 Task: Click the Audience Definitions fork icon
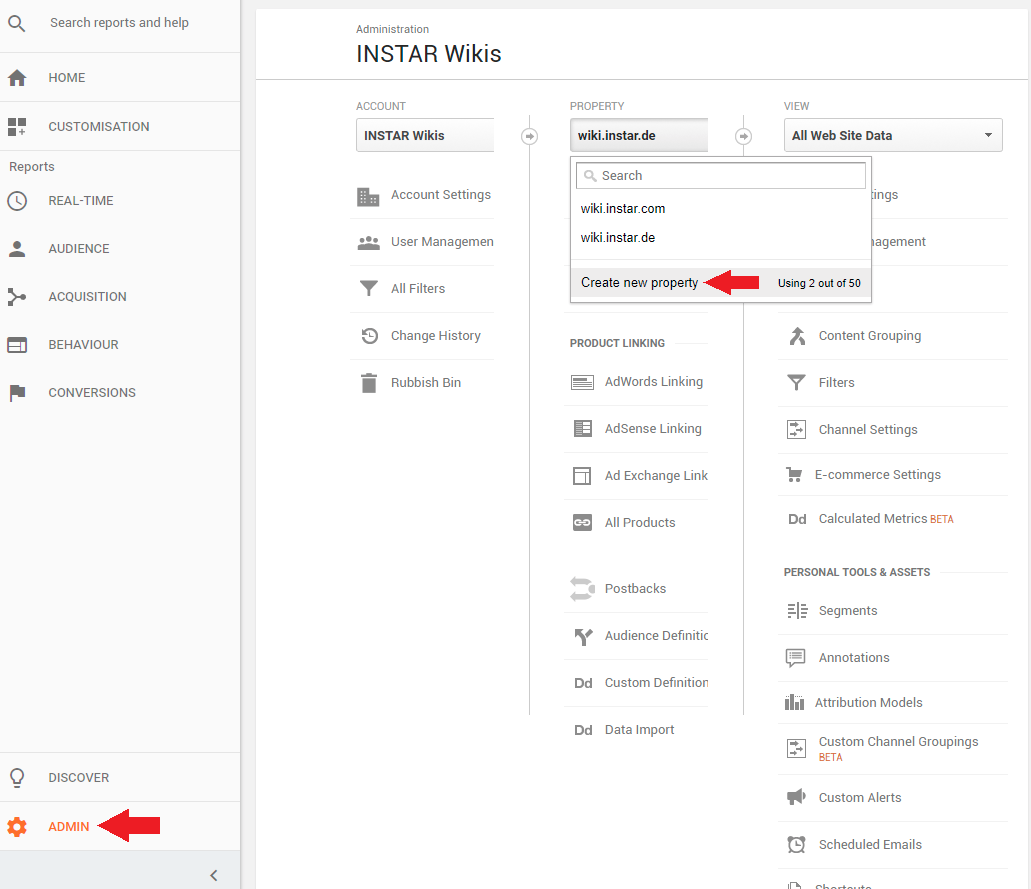[x=583, y=636]
